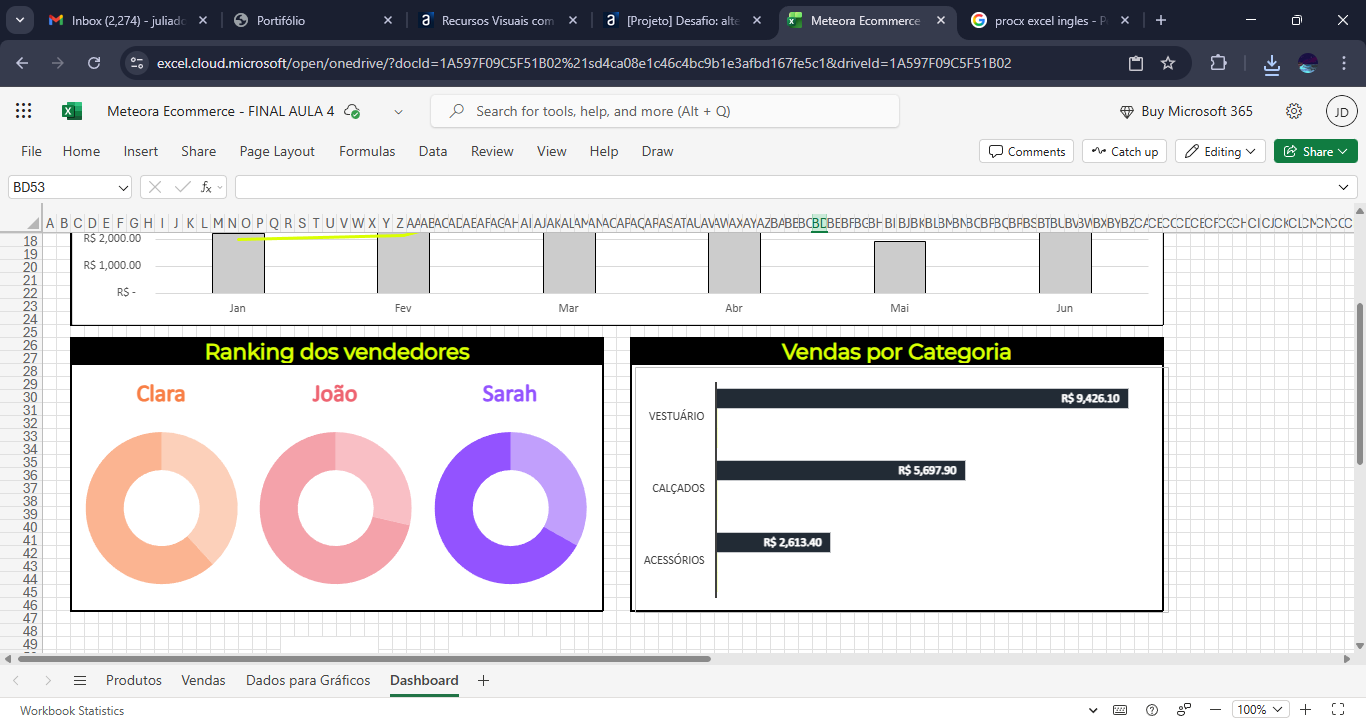Viewport: 1366px width, 720px height.
Task: Expand the formula bar chevron
Action: [x=1343, y=187]
